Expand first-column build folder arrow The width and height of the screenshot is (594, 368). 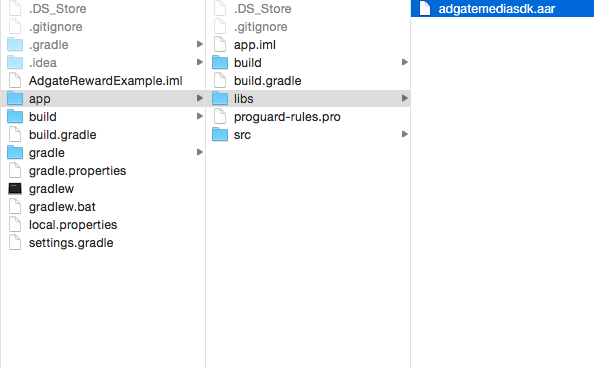(200, 116)
